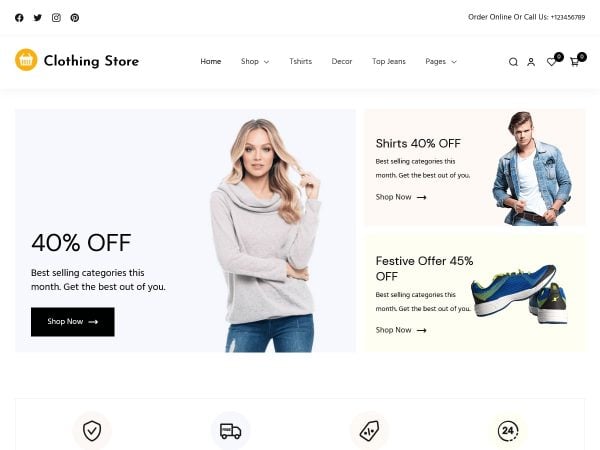Open the wishlist heart icon

point(551,62)
